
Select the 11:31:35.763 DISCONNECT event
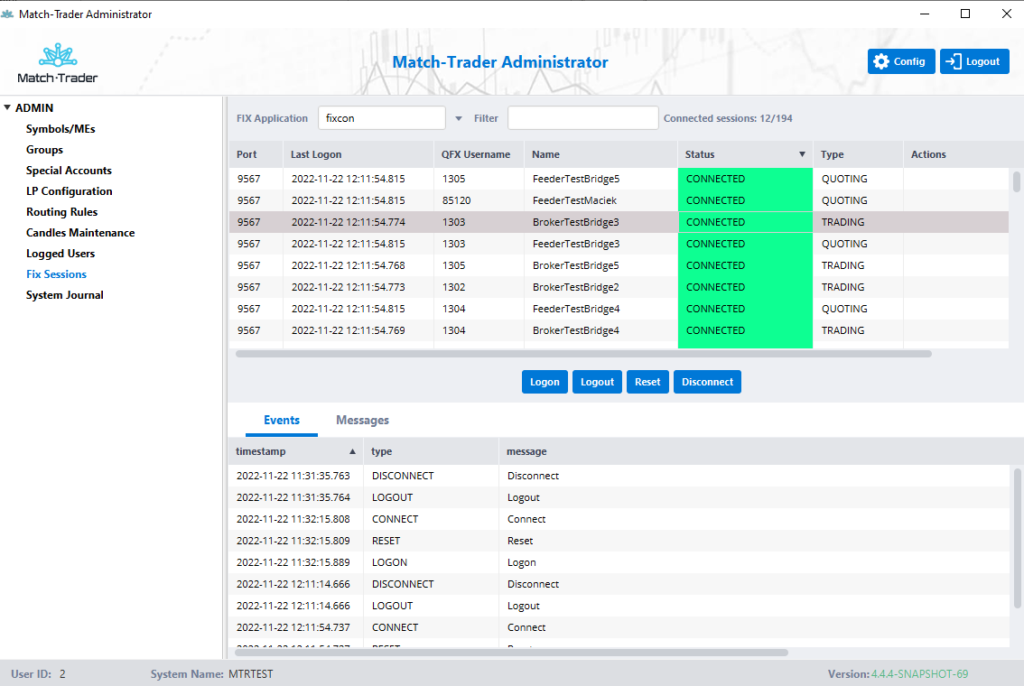pos(619,476)
